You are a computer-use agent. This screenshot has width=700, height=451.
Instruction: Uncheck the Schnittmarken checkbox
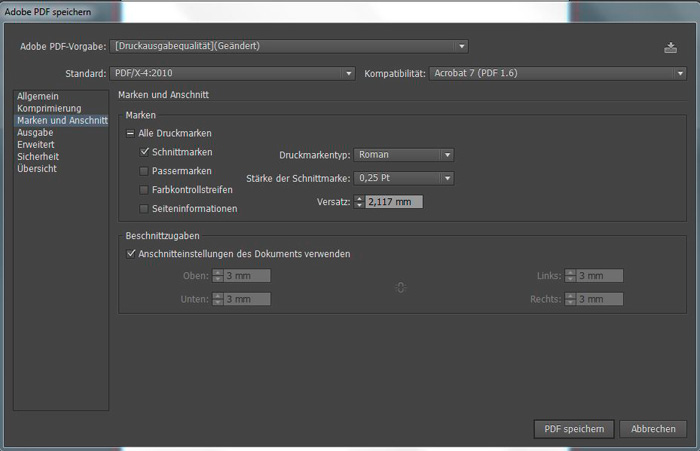144,152
